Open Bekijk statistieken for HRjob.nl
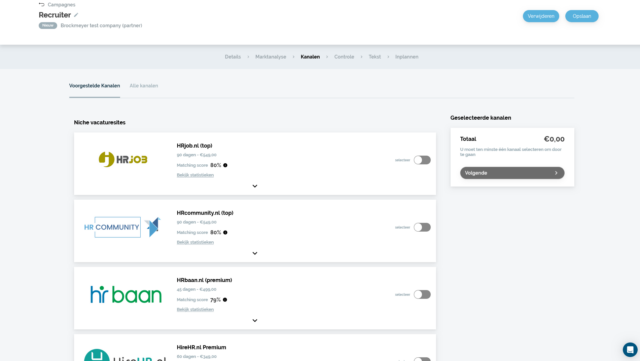 pyautogui.click(x=195, y=175)
